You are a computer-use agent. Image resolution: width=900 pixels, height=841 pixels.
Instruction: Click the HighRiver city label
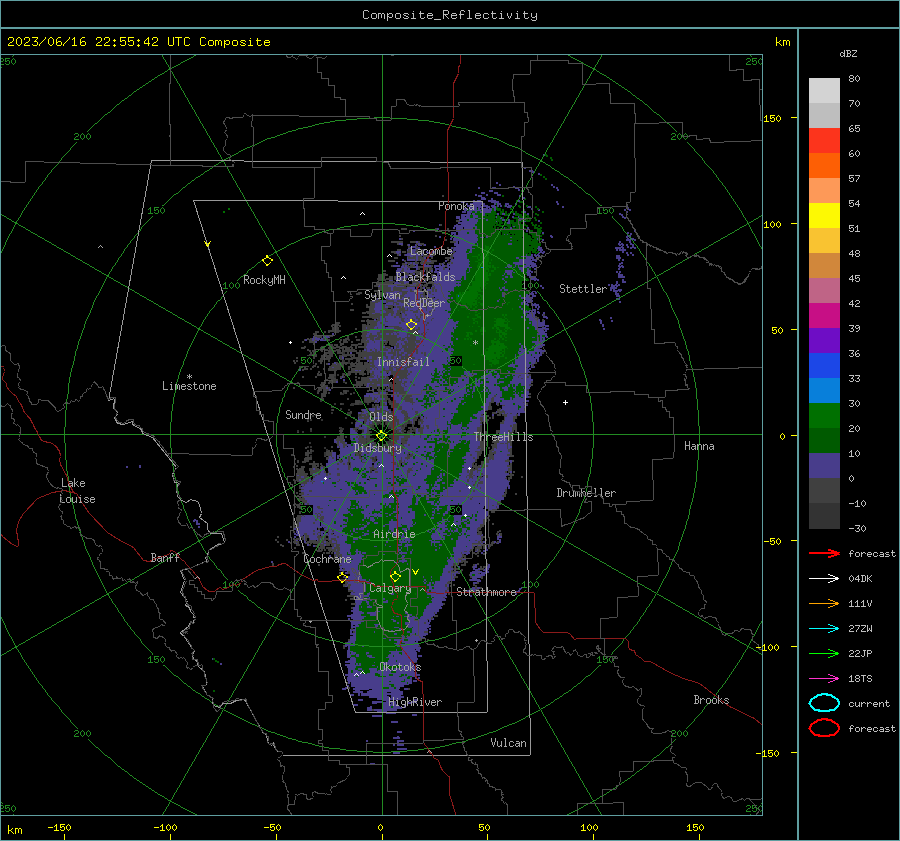click(x=415, y=702)
